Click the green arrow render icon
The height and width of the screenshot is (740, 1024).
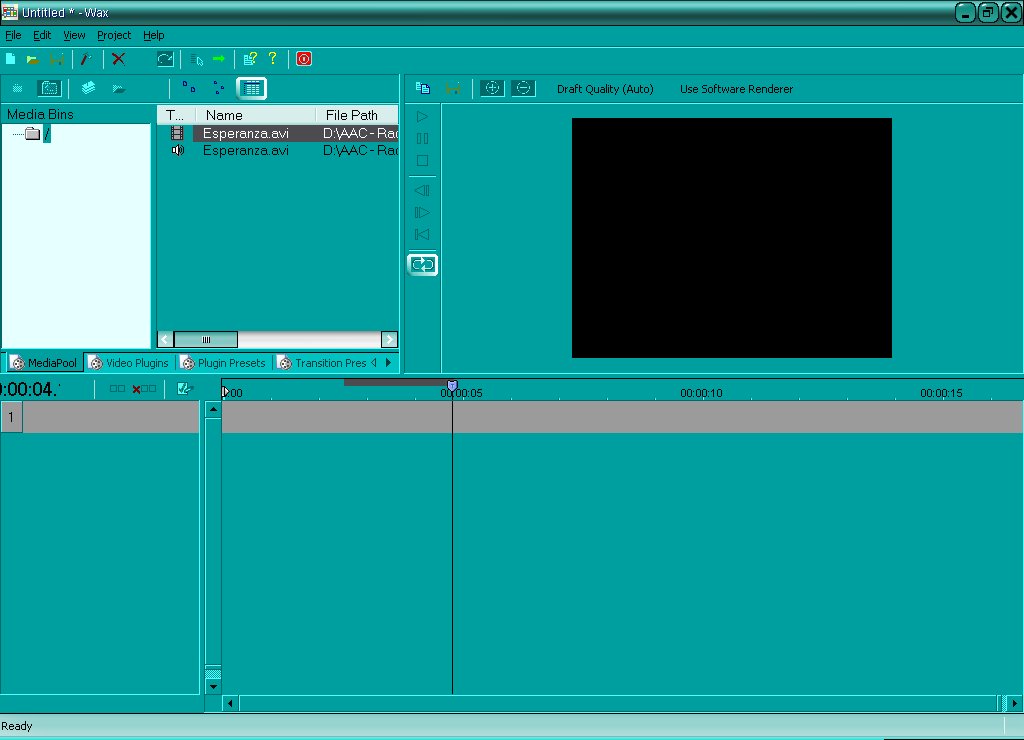[x=219, y=59]
